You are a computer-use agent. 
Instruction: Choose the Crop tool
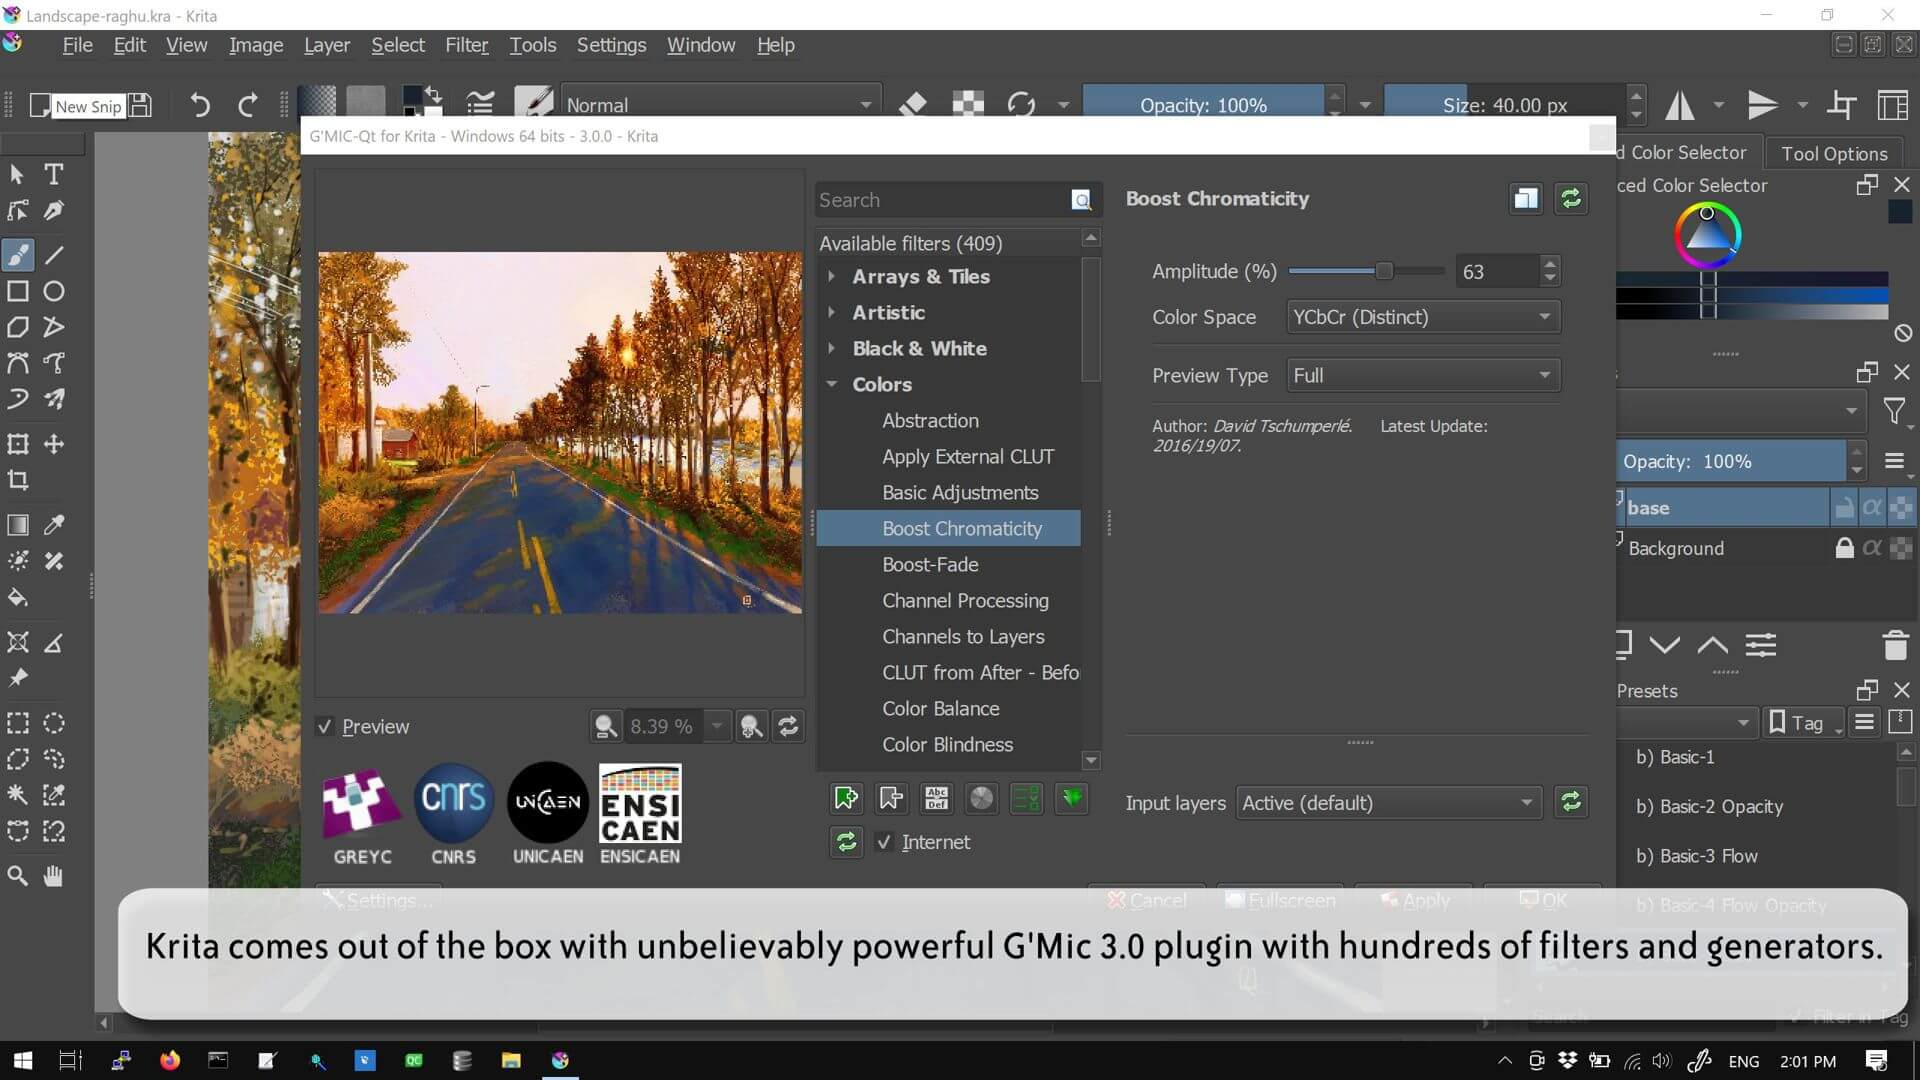pyautogui.click(x=17, y=480)
